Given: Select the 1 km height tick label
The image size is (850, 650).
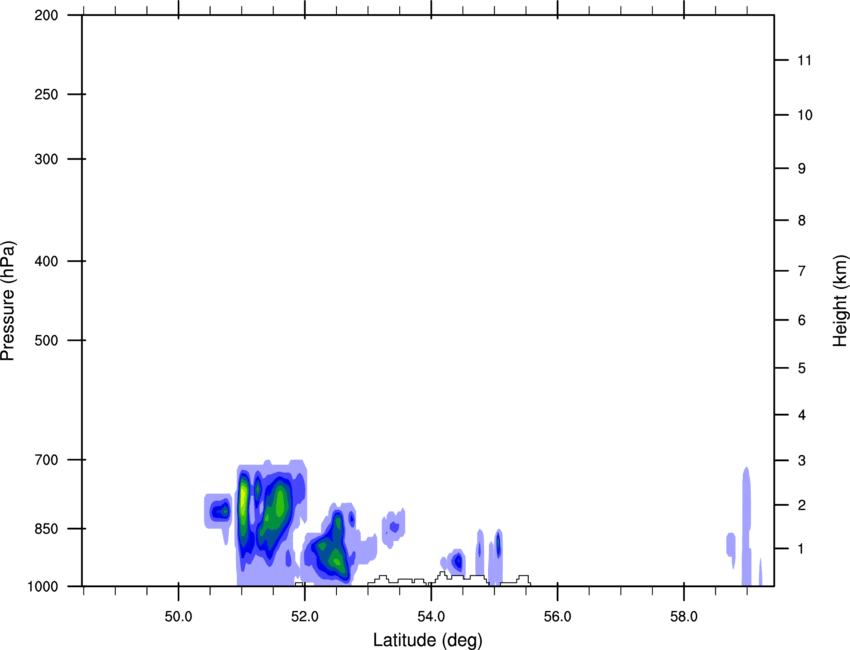Looking at the screenshot, I should tap(800, 549).
